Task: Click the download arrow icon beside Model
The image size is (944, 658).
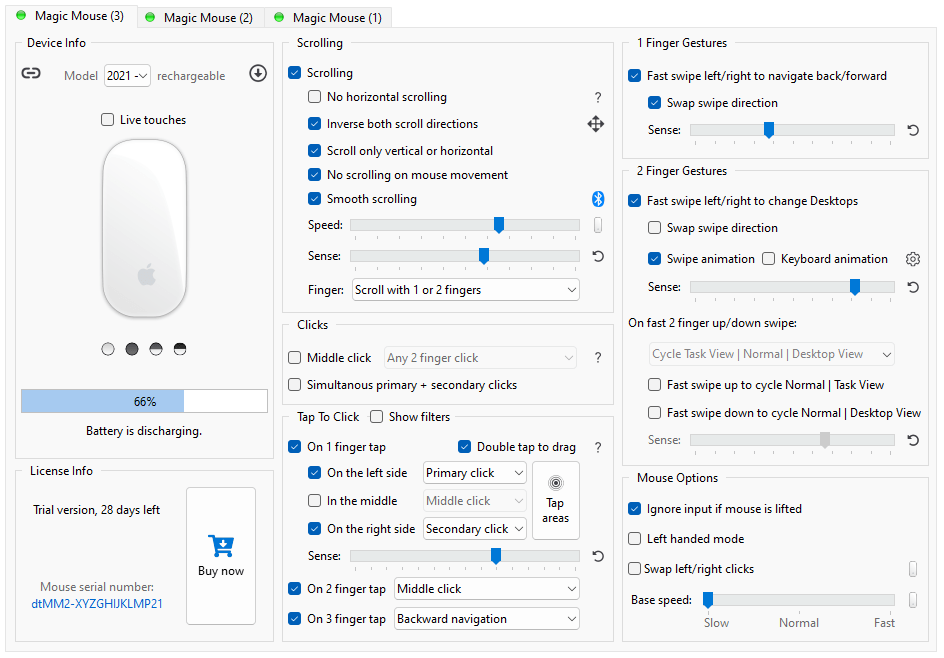Action: click(258, 73)
